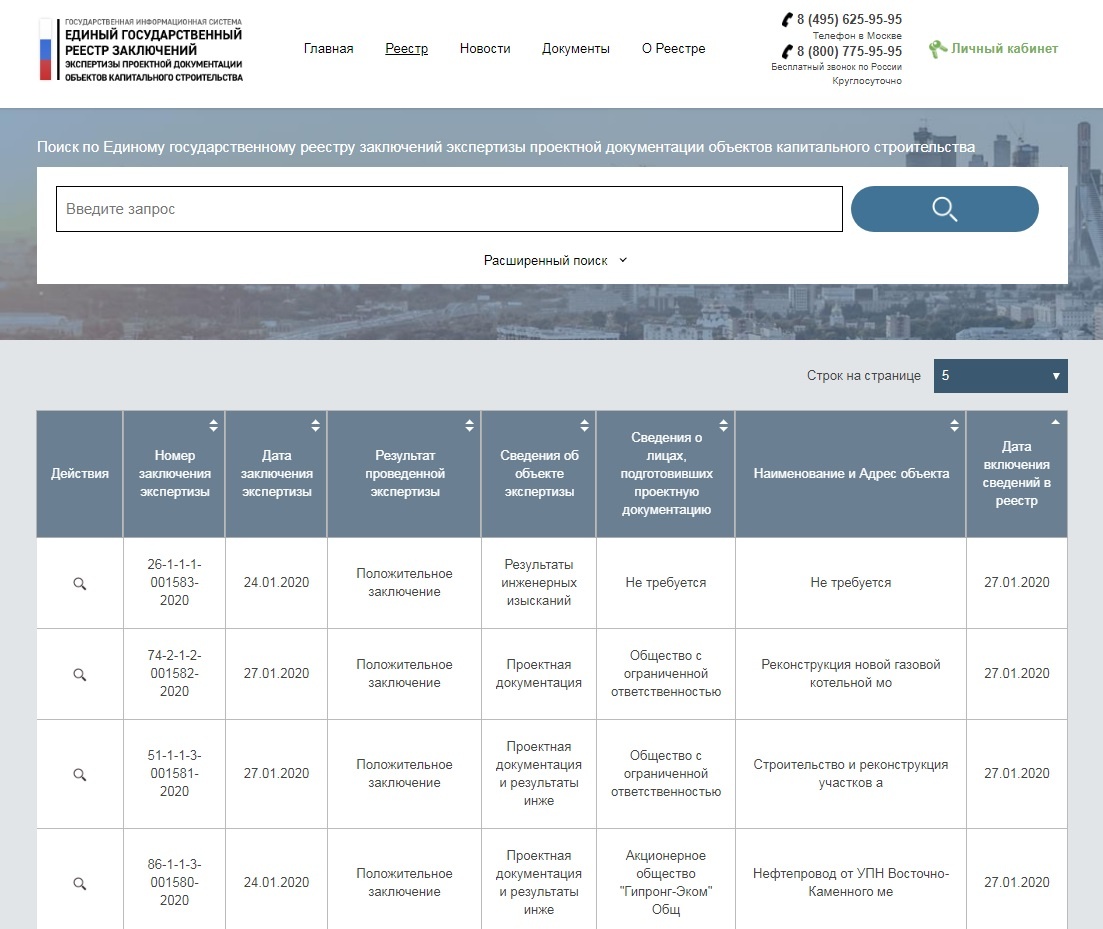
Task: Select the cell 74-2-1-2-001582-2020
Action: [x=174, y=673]
